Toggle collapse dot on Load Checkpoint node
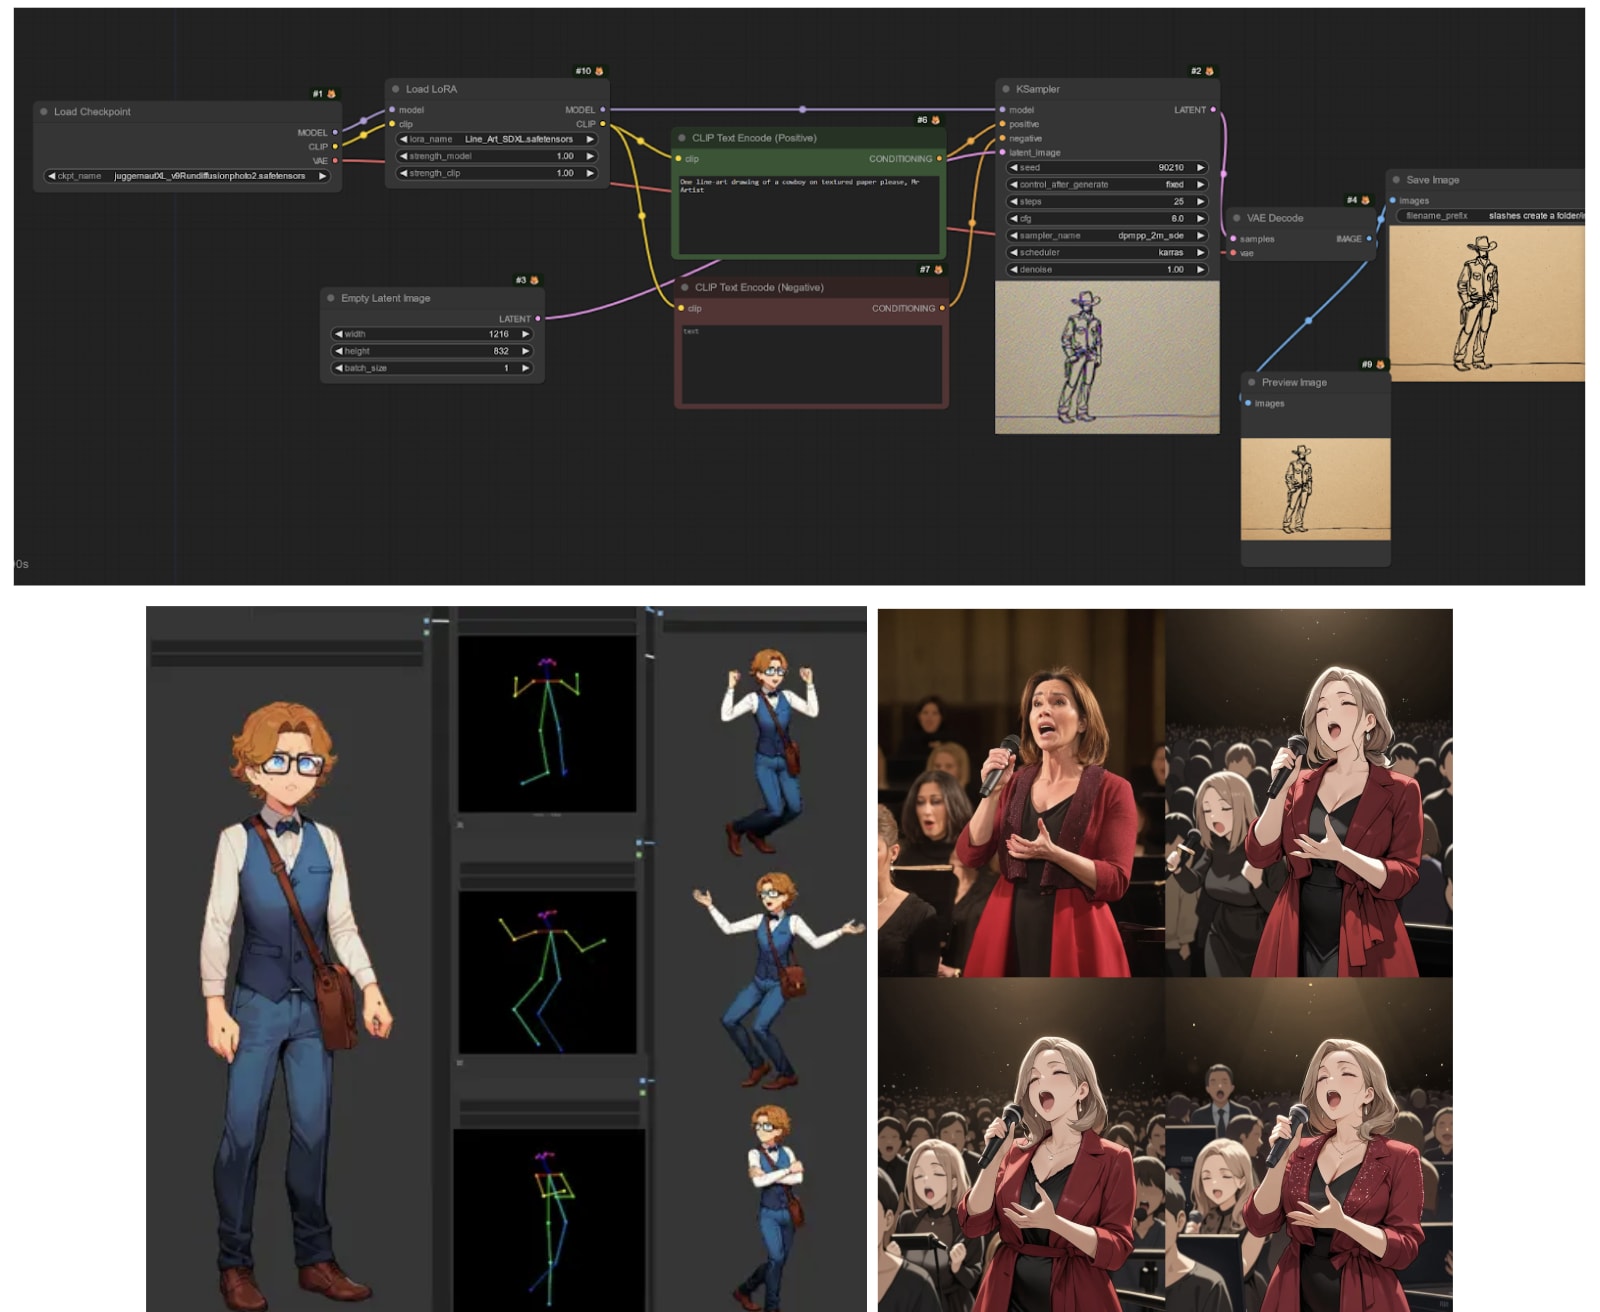 point(44,112)
